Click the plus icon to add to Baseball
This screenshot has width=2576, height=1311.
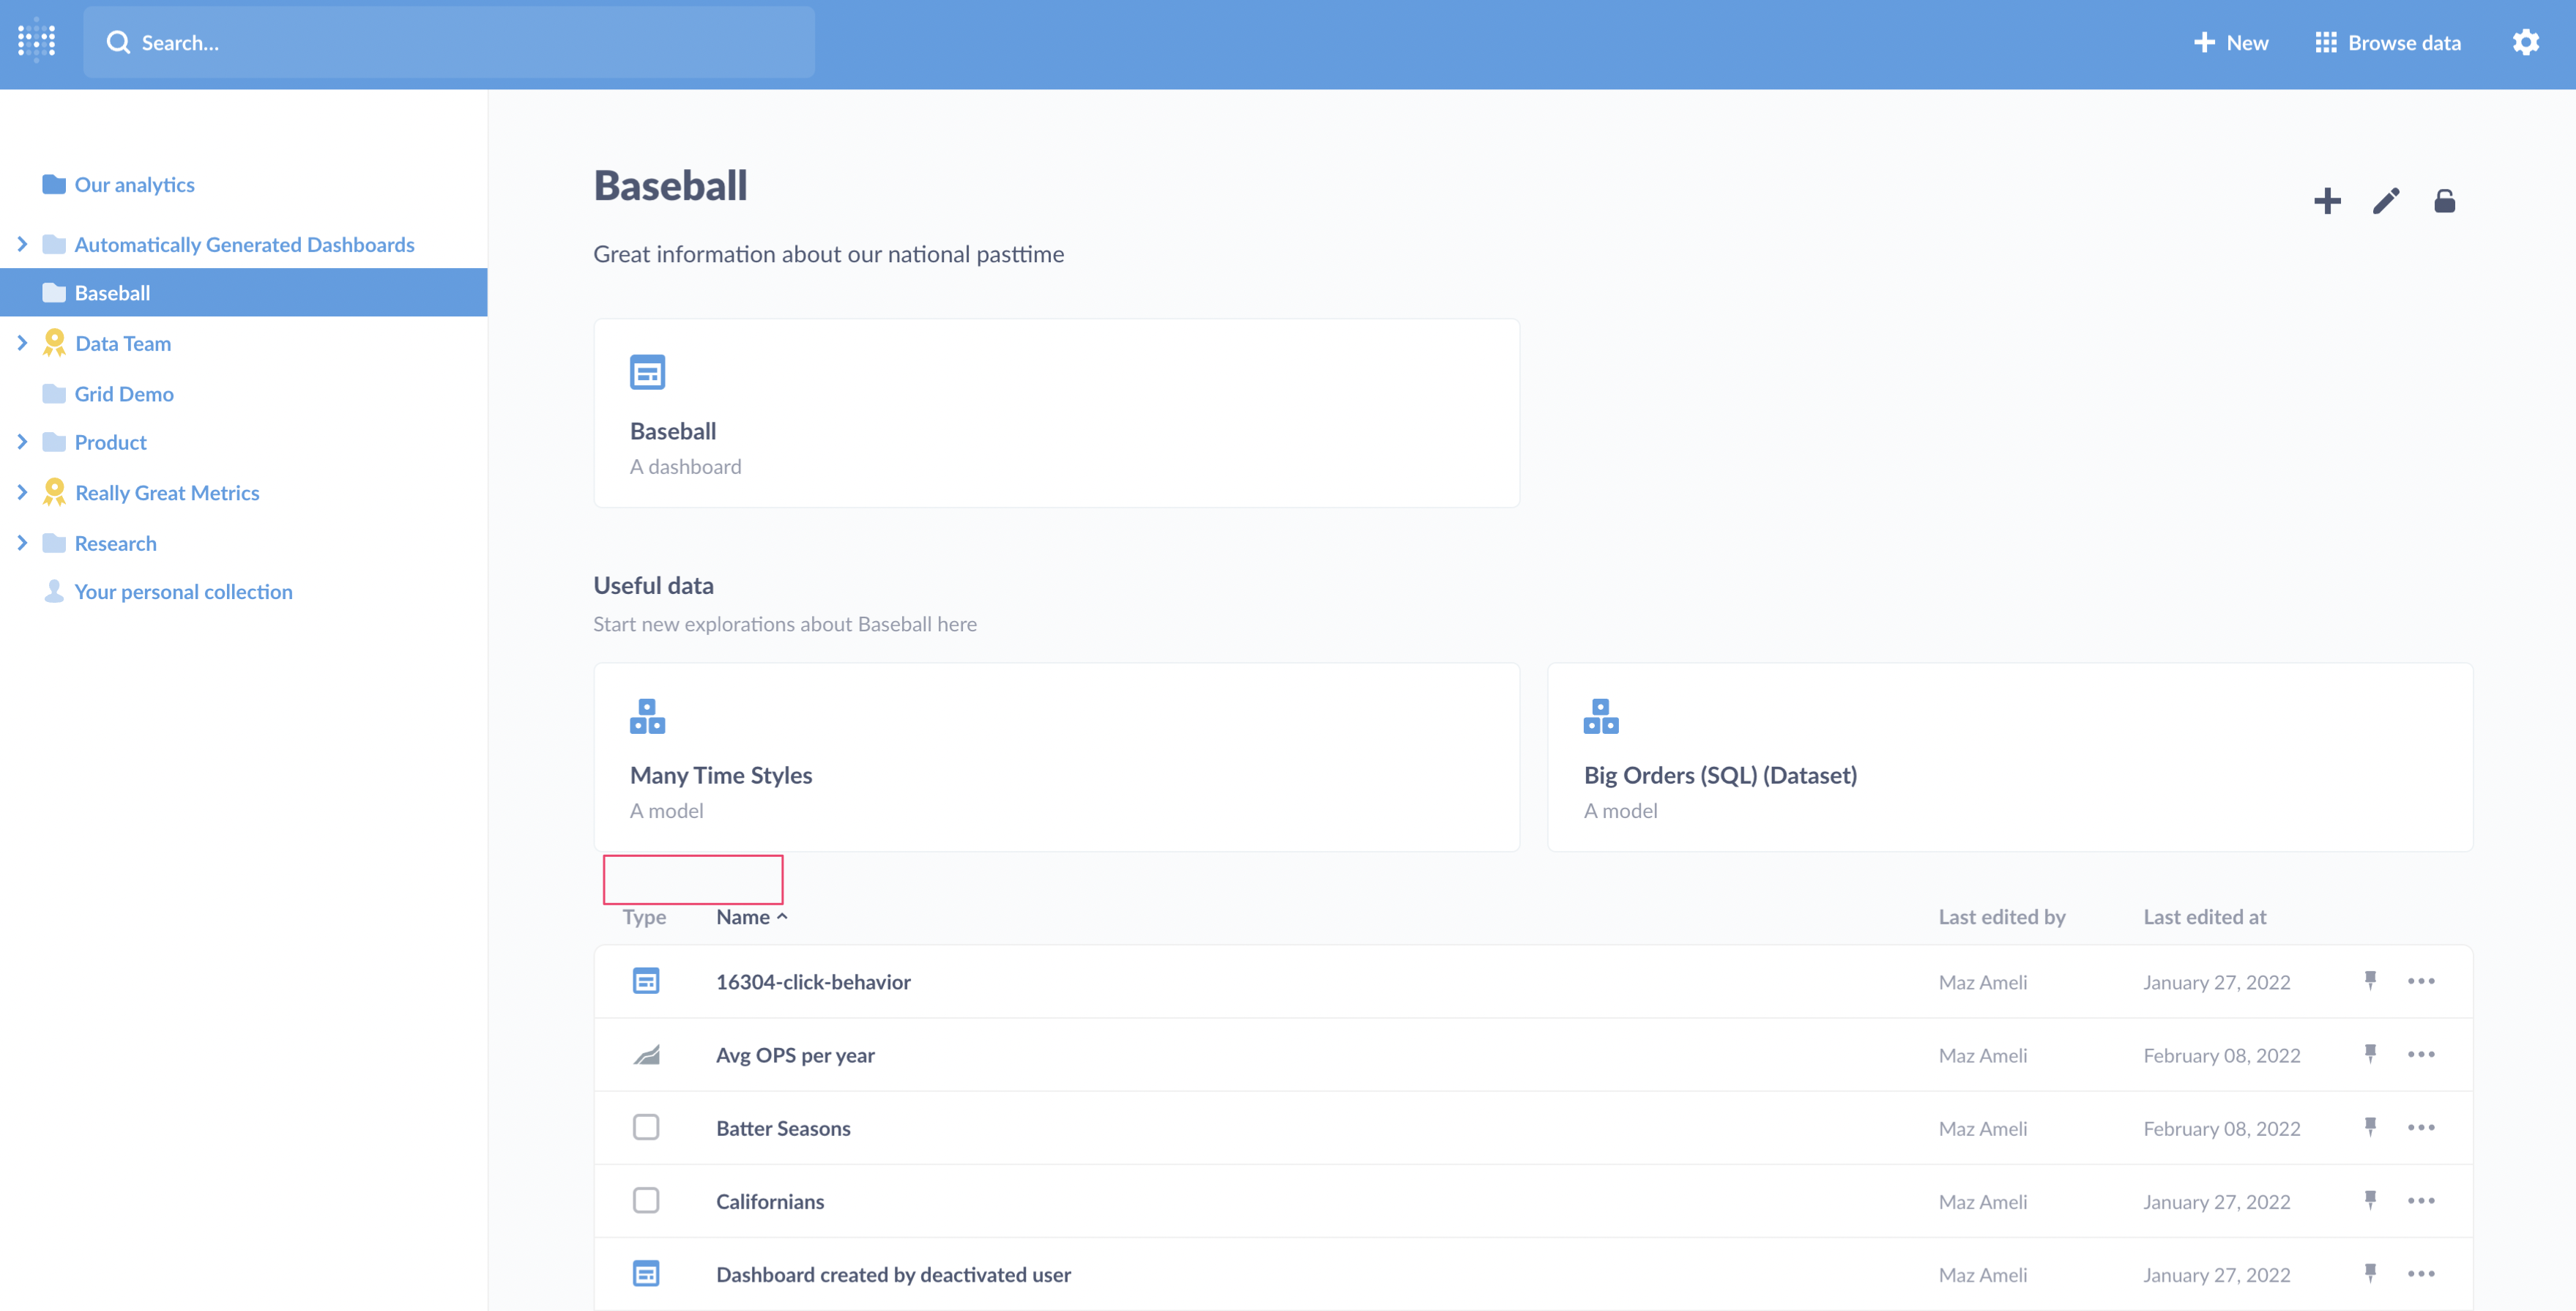point(2327,201)
